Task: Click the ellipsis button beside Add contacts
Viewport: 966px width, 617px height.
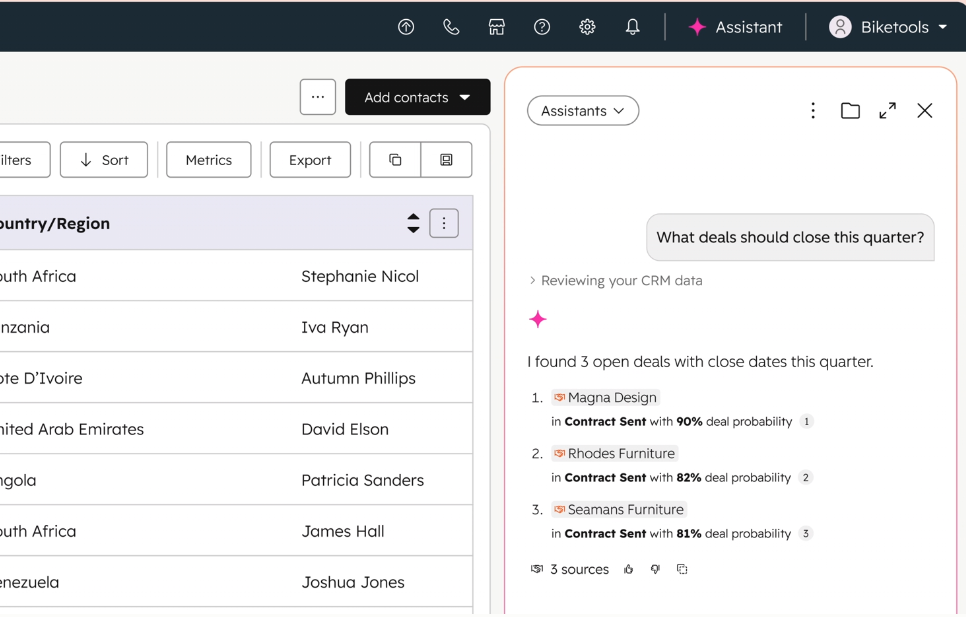Action: 318,97
